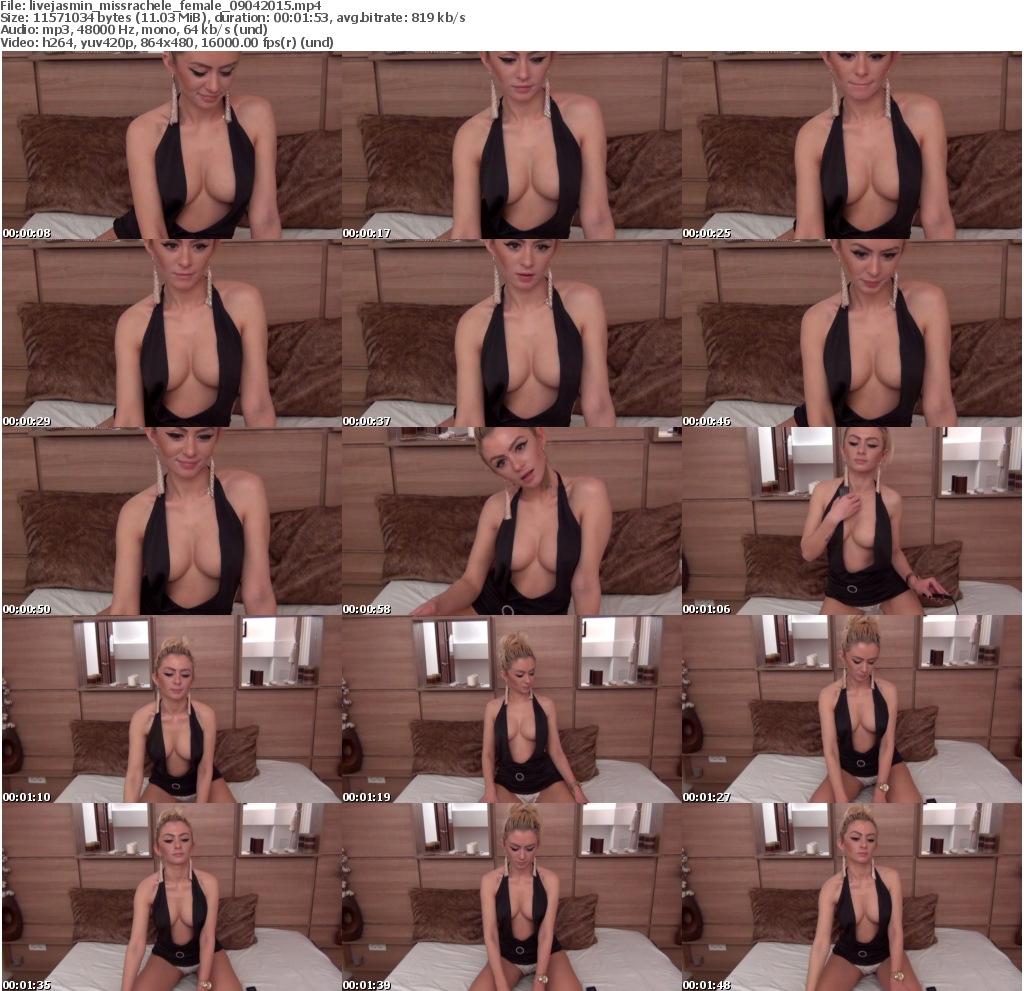This screenshot has width=1024, height=991.
Task: Select the frame stamped 00:00:17
Action: pyautogui.click(x=511, y=145)
